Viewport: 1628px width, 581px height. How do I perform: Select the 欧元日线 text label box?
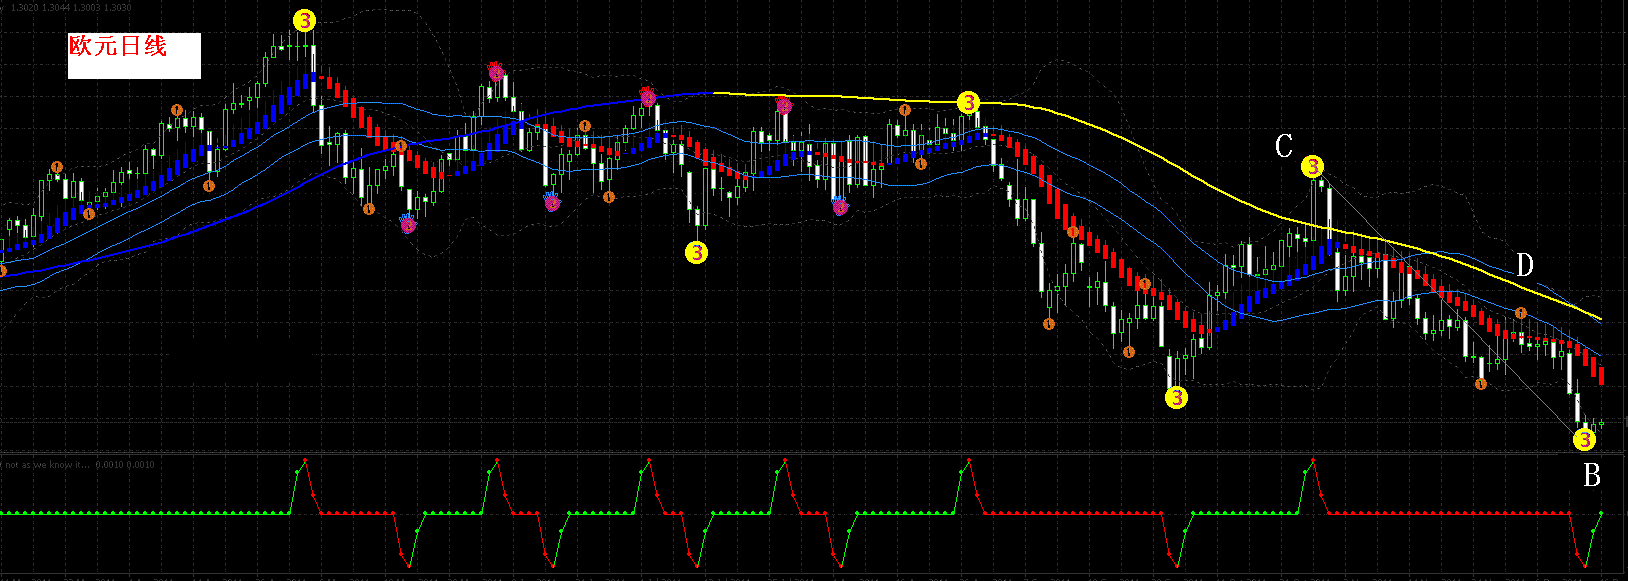tap(135, 56)
